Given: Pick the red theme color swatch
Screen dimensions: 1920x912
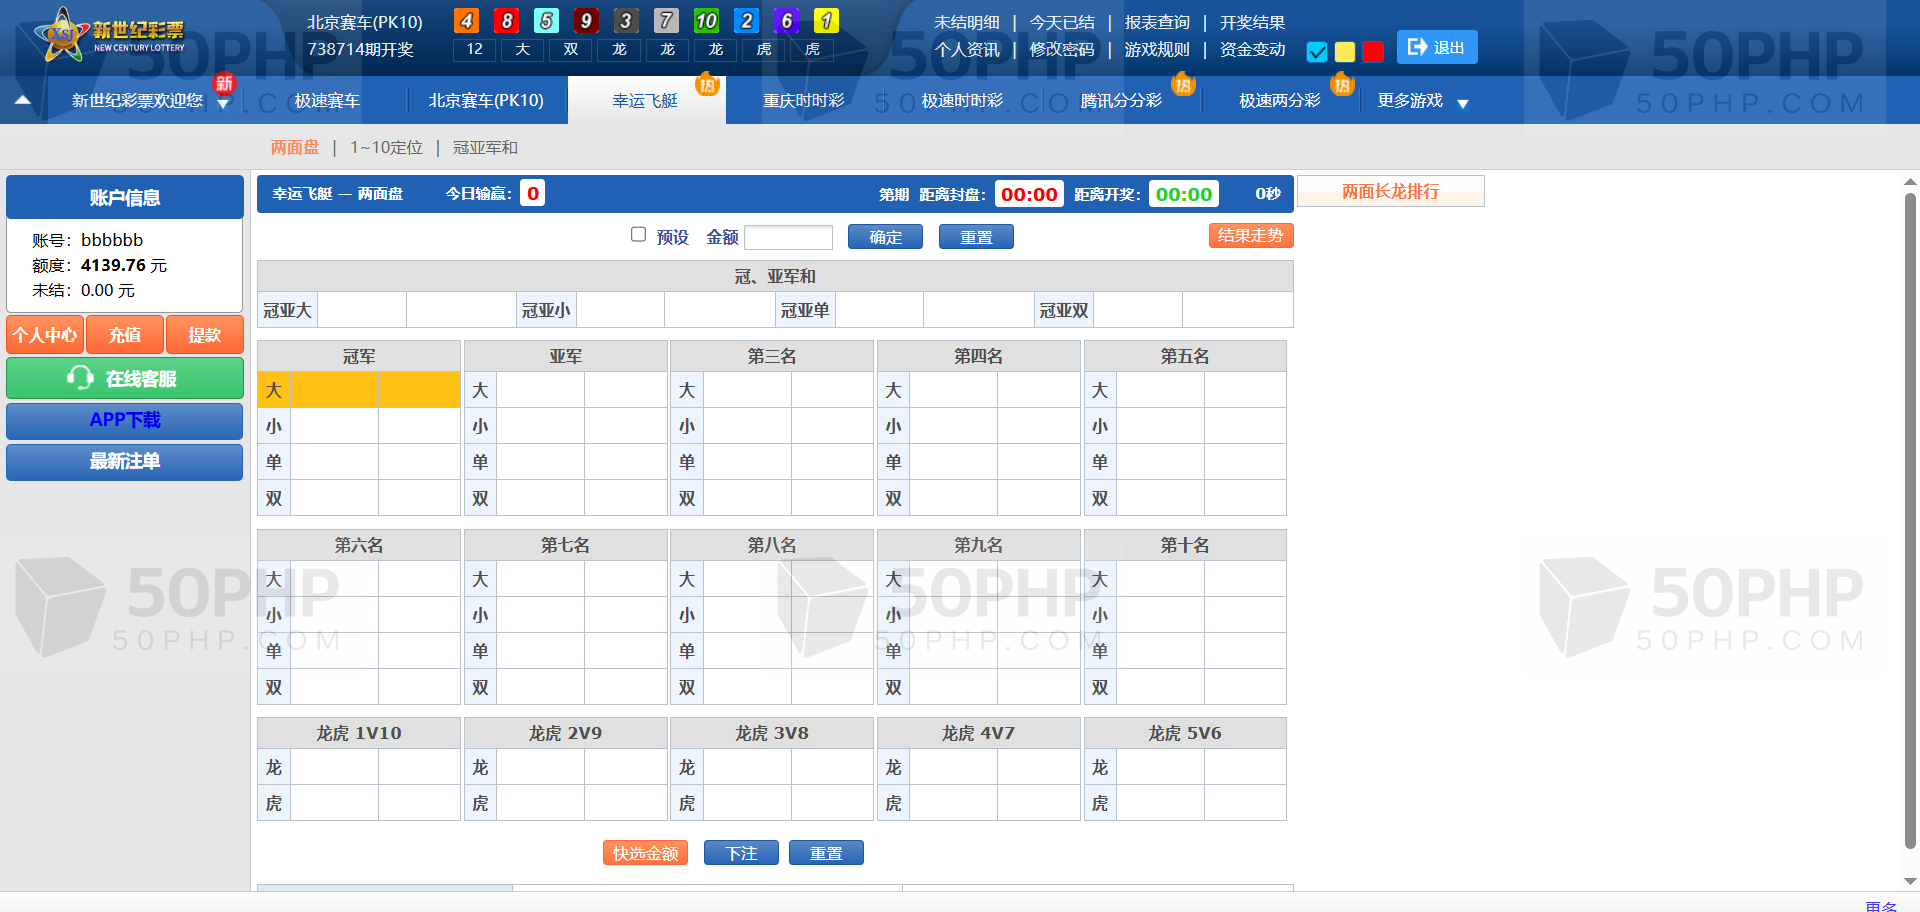Looking at the screenshot, I should point(1373,52).
